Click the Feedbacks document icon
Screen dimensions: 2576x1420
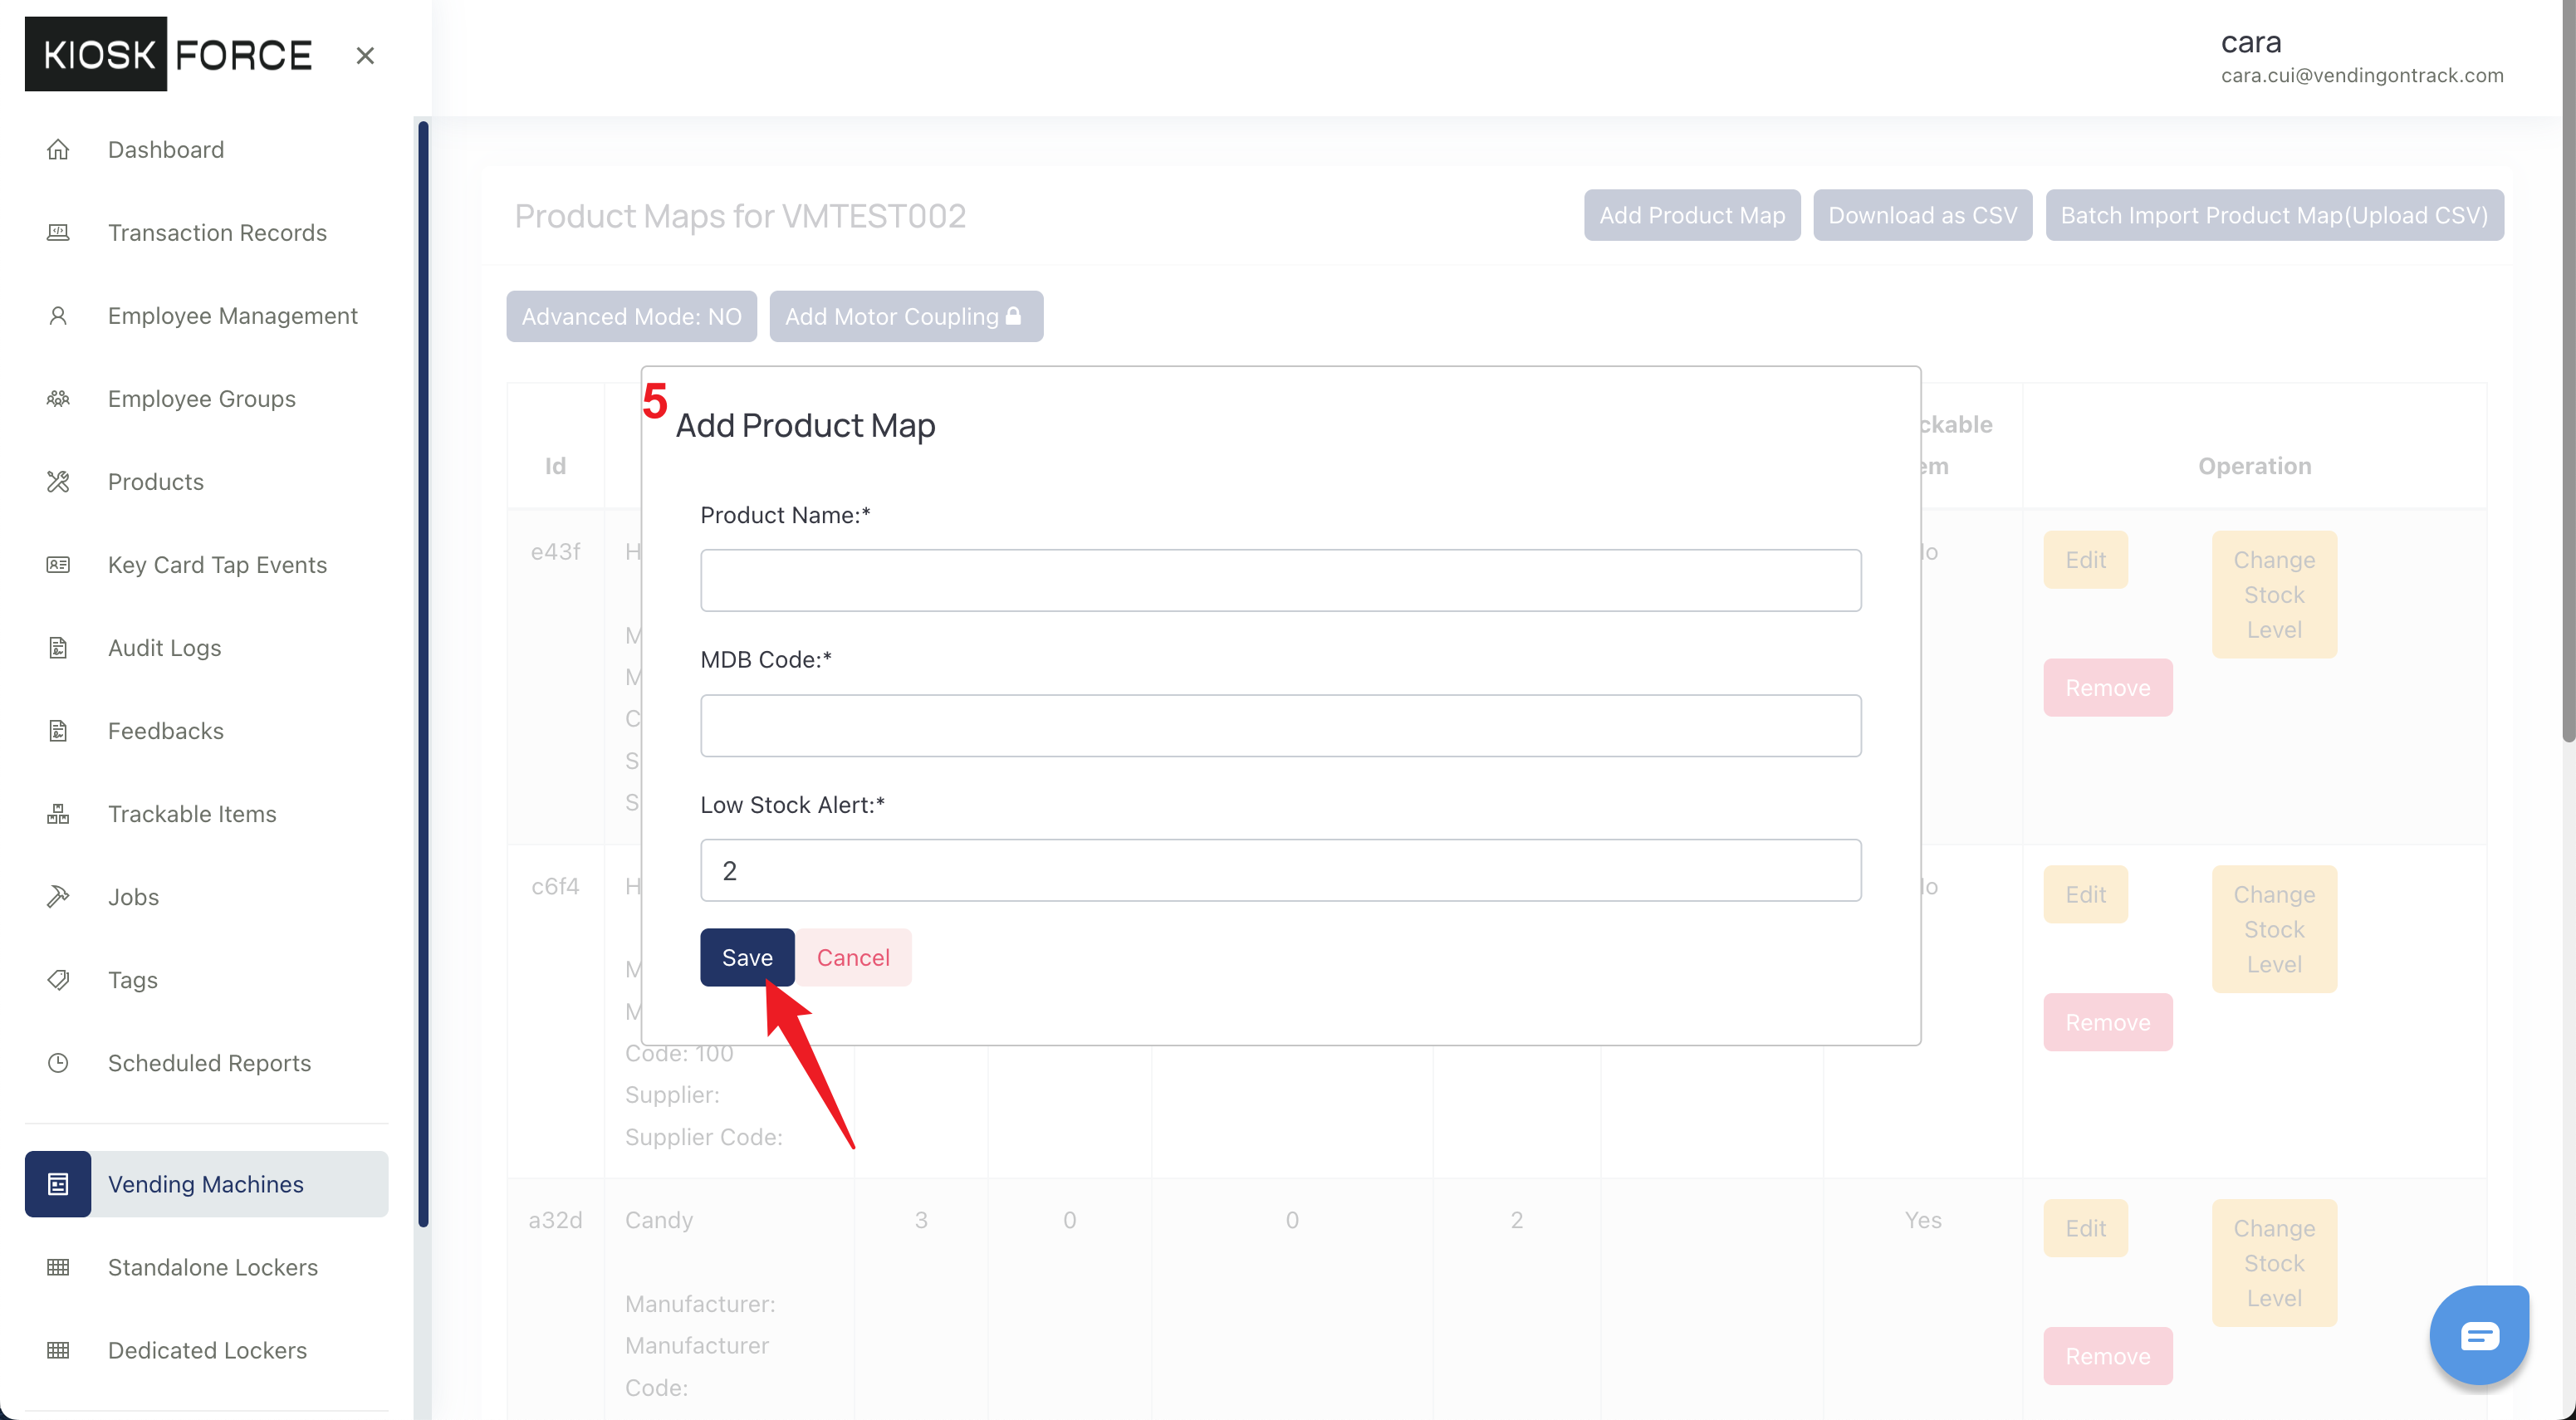pos(58,730)
